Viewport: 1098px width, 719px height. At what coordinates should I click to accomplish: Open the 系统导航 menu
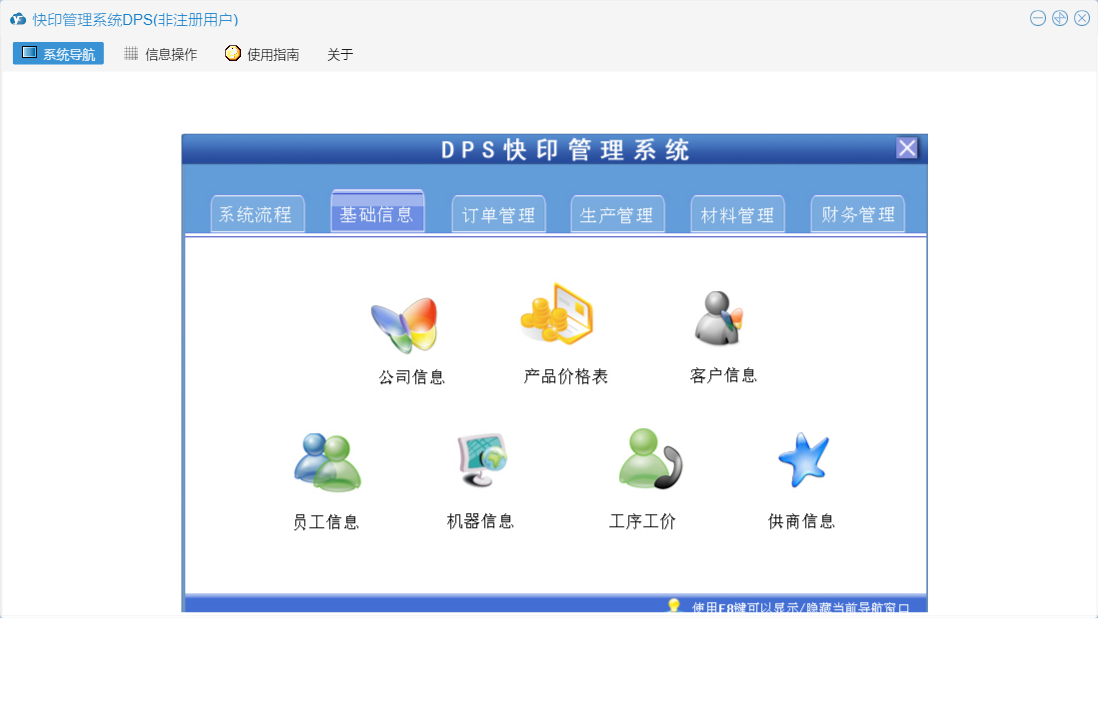[x=58, y=53]
